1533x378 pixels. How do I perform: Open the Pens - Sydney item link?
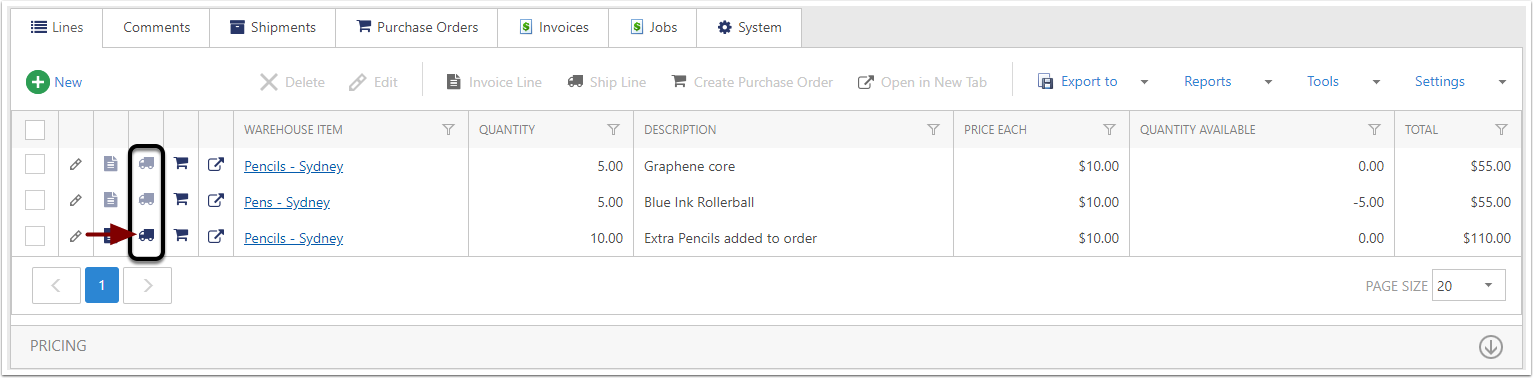pos(287,202)
